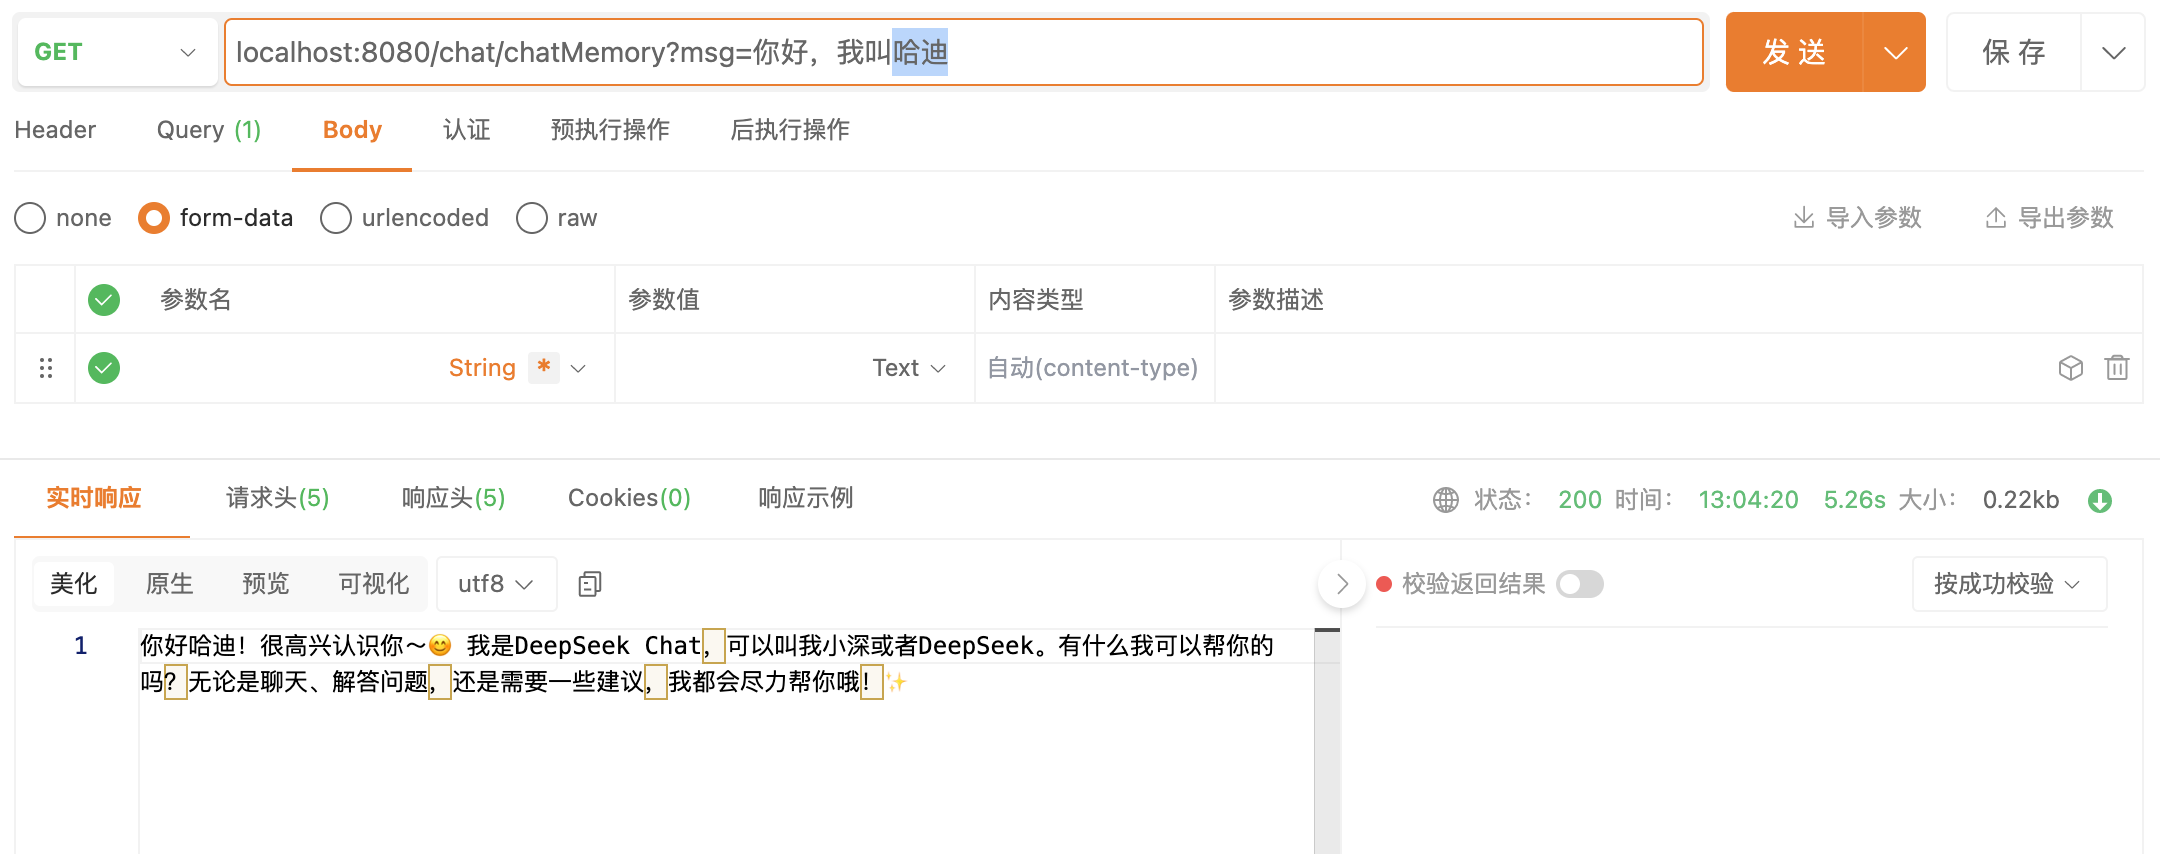Screen dimensions: 2160x854
Task: Click the 导出参数 export icon
Action: [x=1995, y=218]
